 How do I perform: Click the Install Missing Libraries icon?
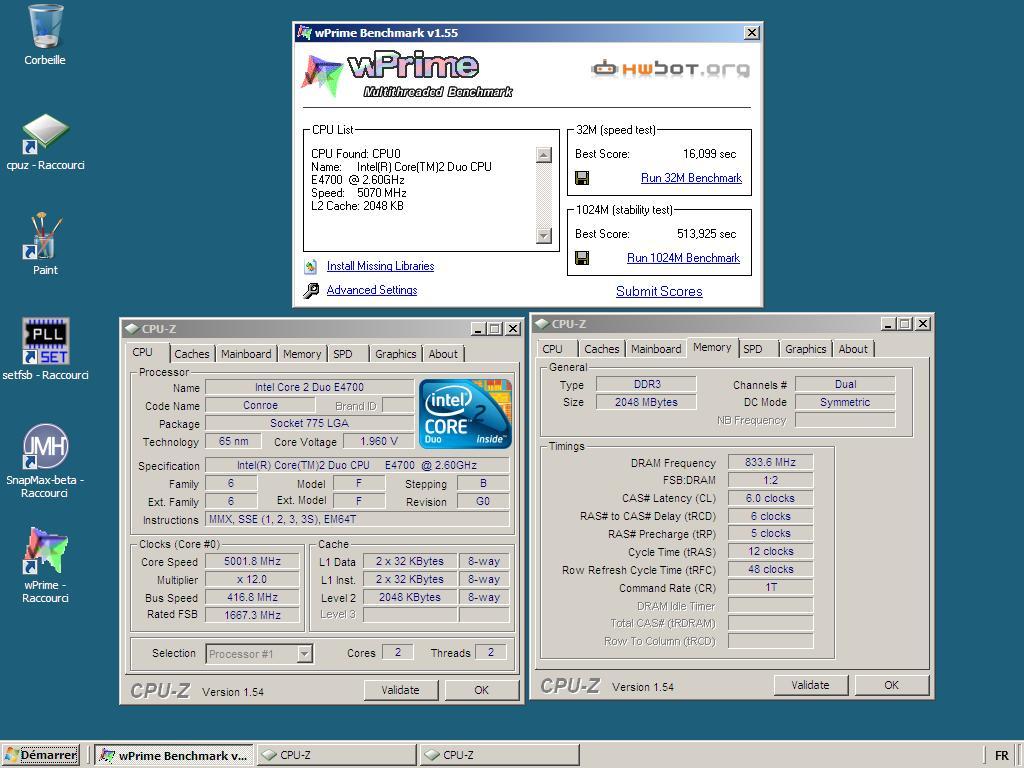311,266
